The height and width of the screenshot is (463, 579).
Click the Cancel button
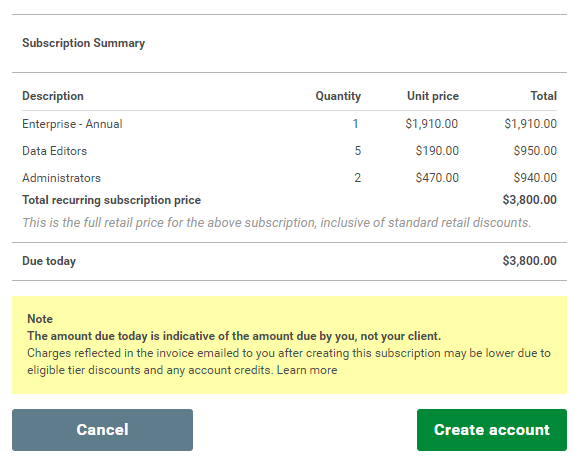coord(102,430)
